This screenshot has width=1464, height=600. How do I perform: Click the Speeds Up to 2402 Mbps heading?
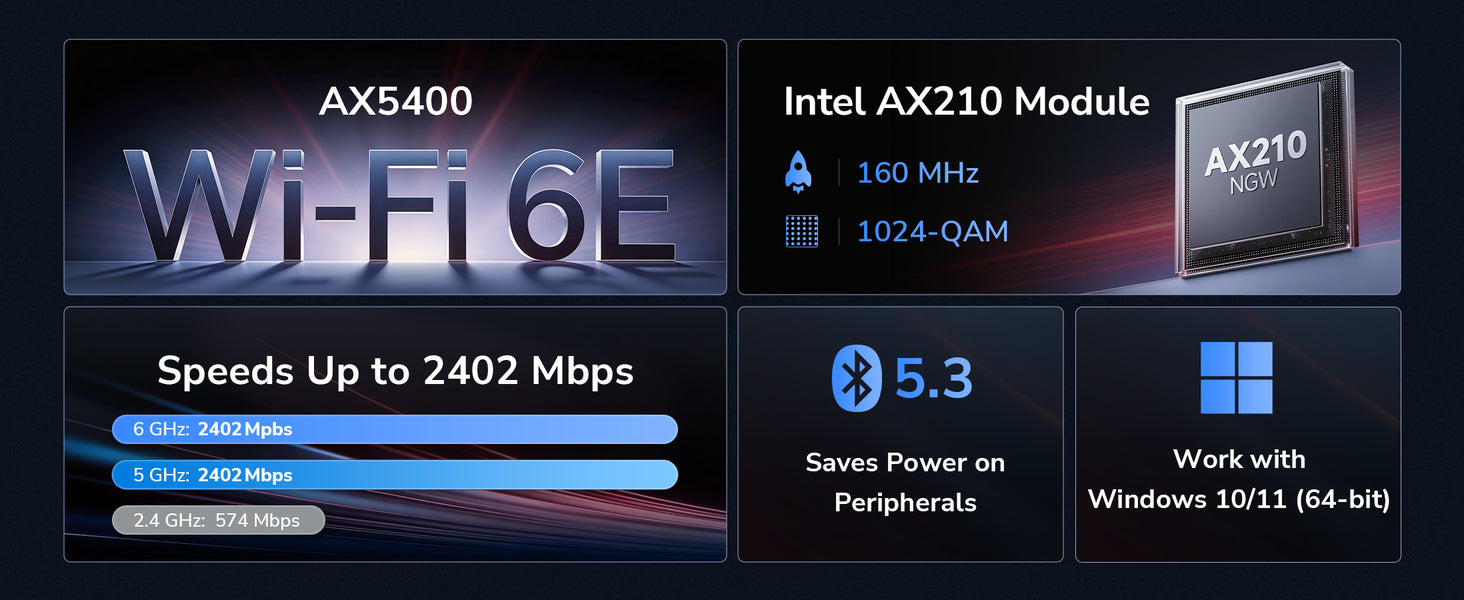[x=395, y=371]
